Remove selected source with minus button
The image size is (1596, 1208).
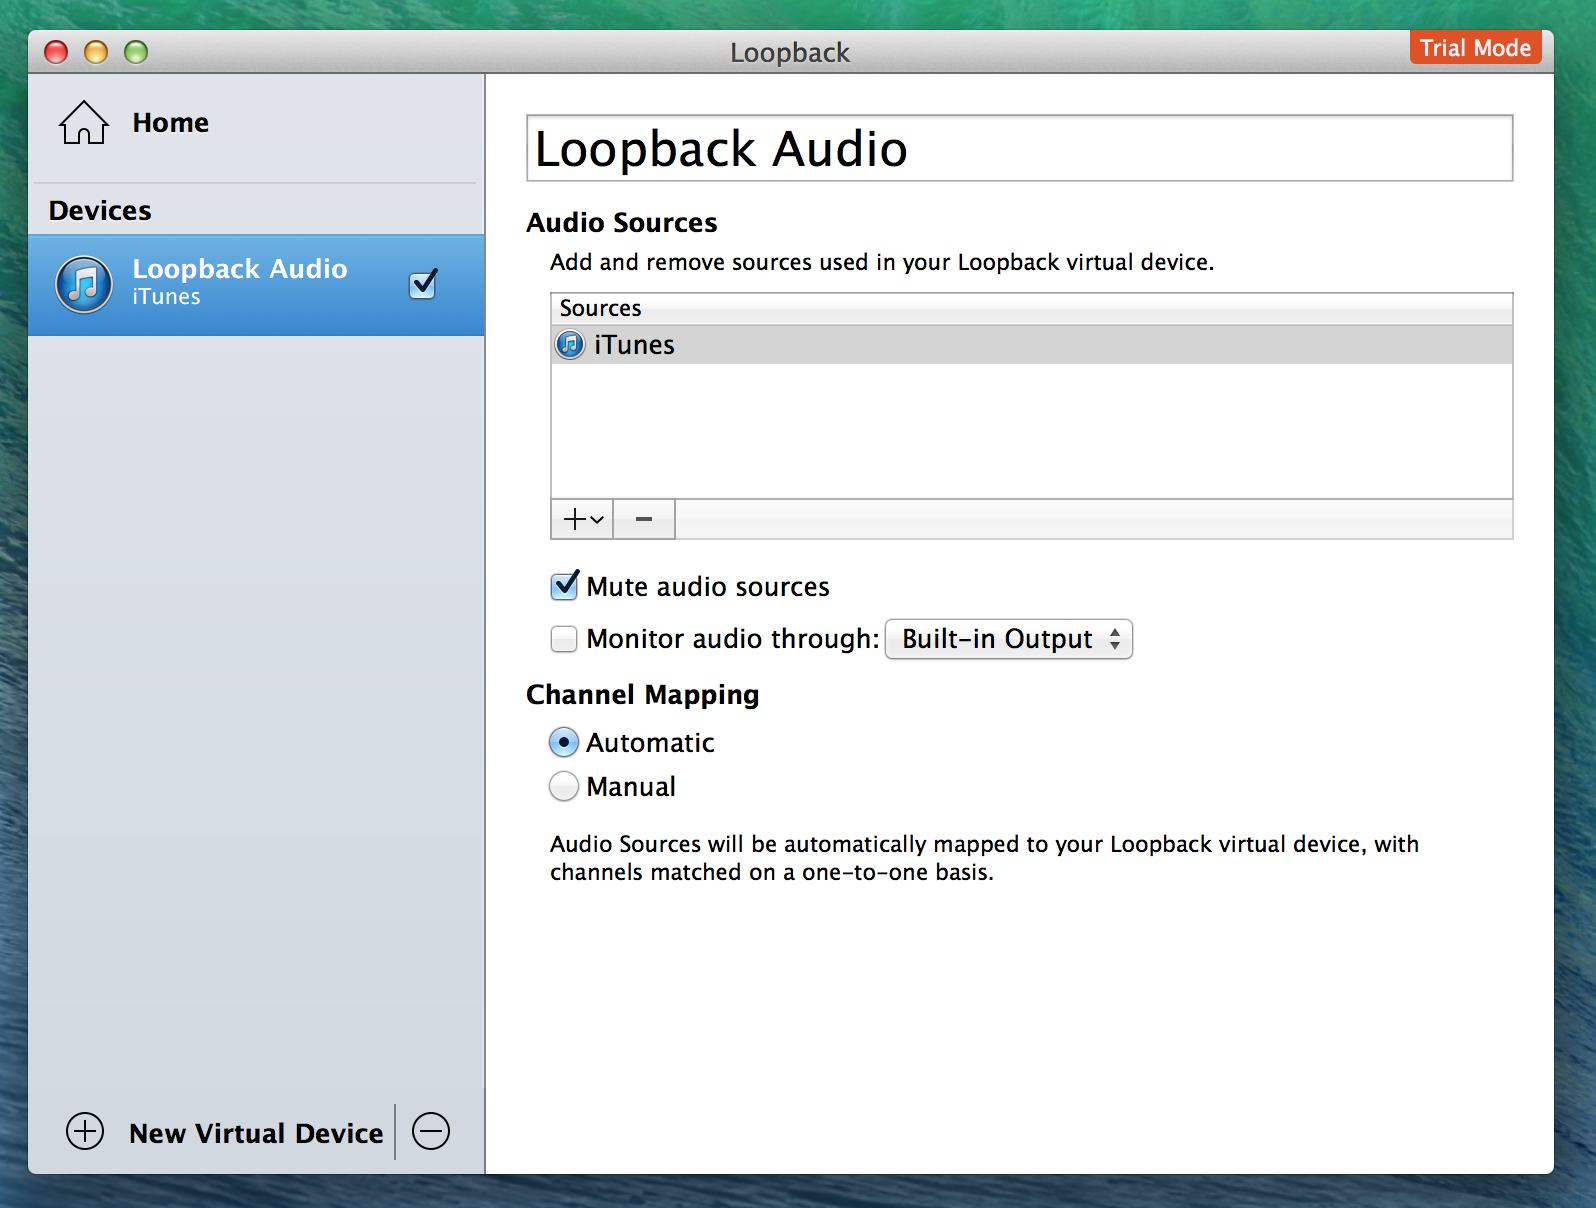pyautogui.click(x=644, y=519)
